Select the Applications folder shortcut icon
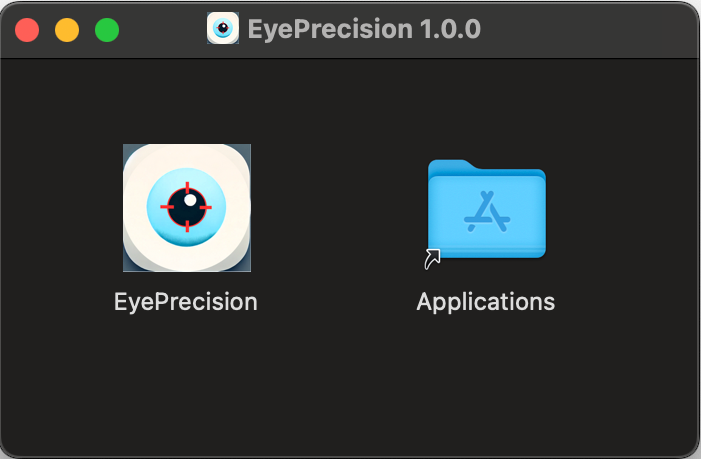The height and width of the screenshot is (459, 701). point(486,209)
